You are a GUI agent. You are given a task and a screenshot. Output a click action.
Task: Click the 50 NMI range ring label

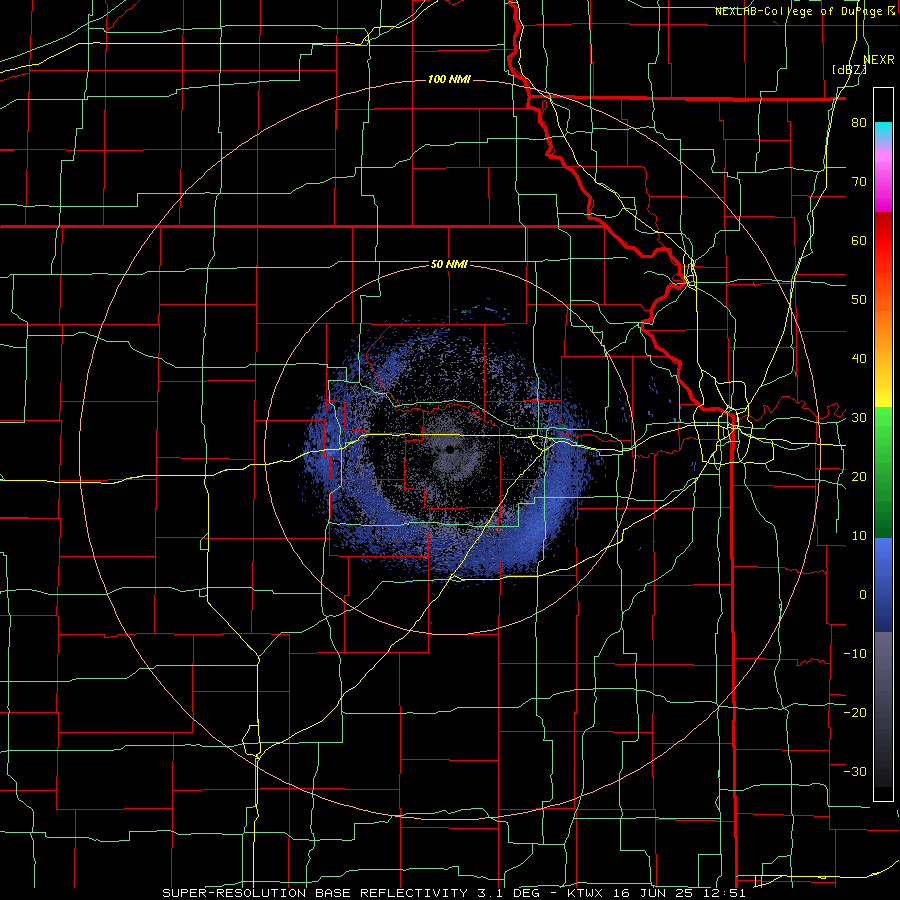tap(449, 265)
